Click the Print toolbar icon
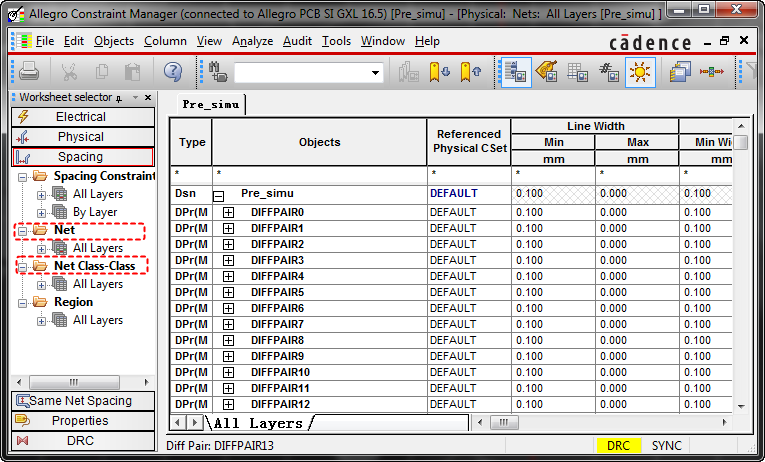This screenshot has width=765, height=462. pyautogui.click(x=29, y=72)
